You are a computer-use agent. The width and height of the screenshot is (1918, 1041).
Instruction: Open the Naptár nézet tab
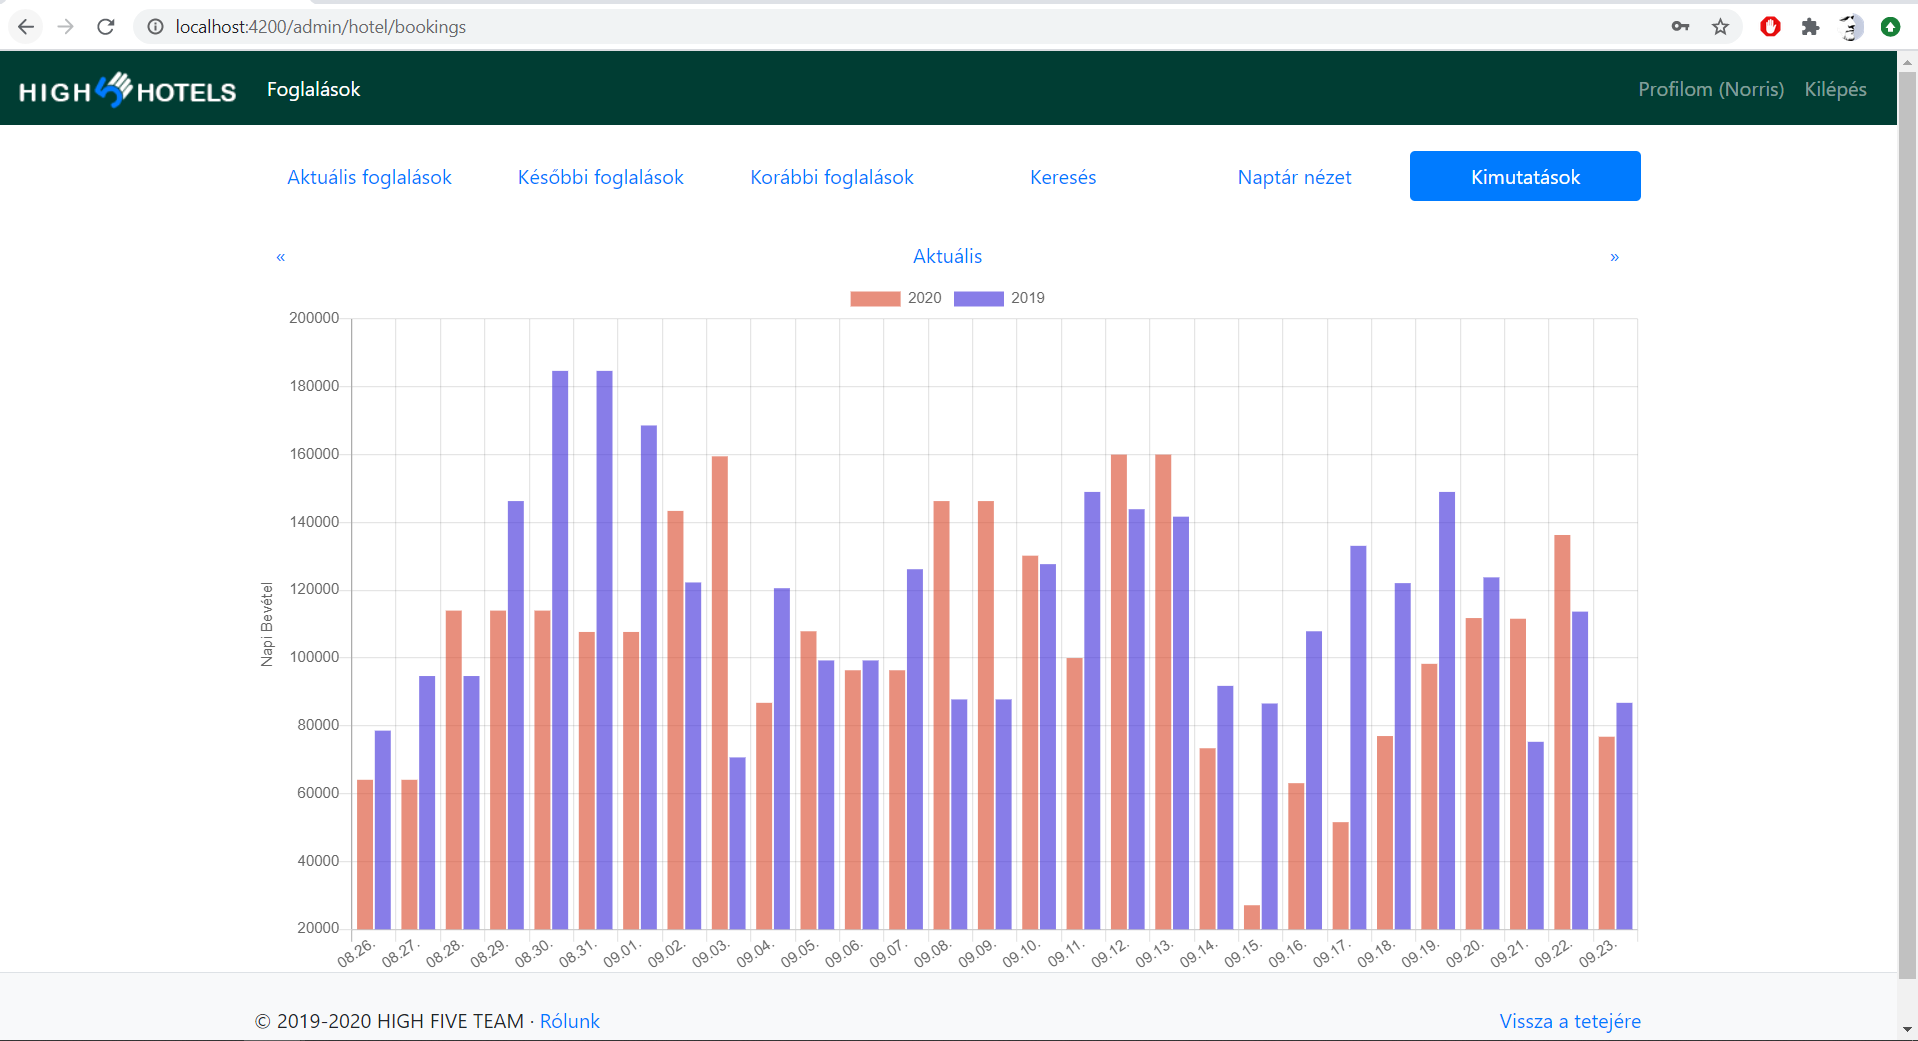[1294, 177]
